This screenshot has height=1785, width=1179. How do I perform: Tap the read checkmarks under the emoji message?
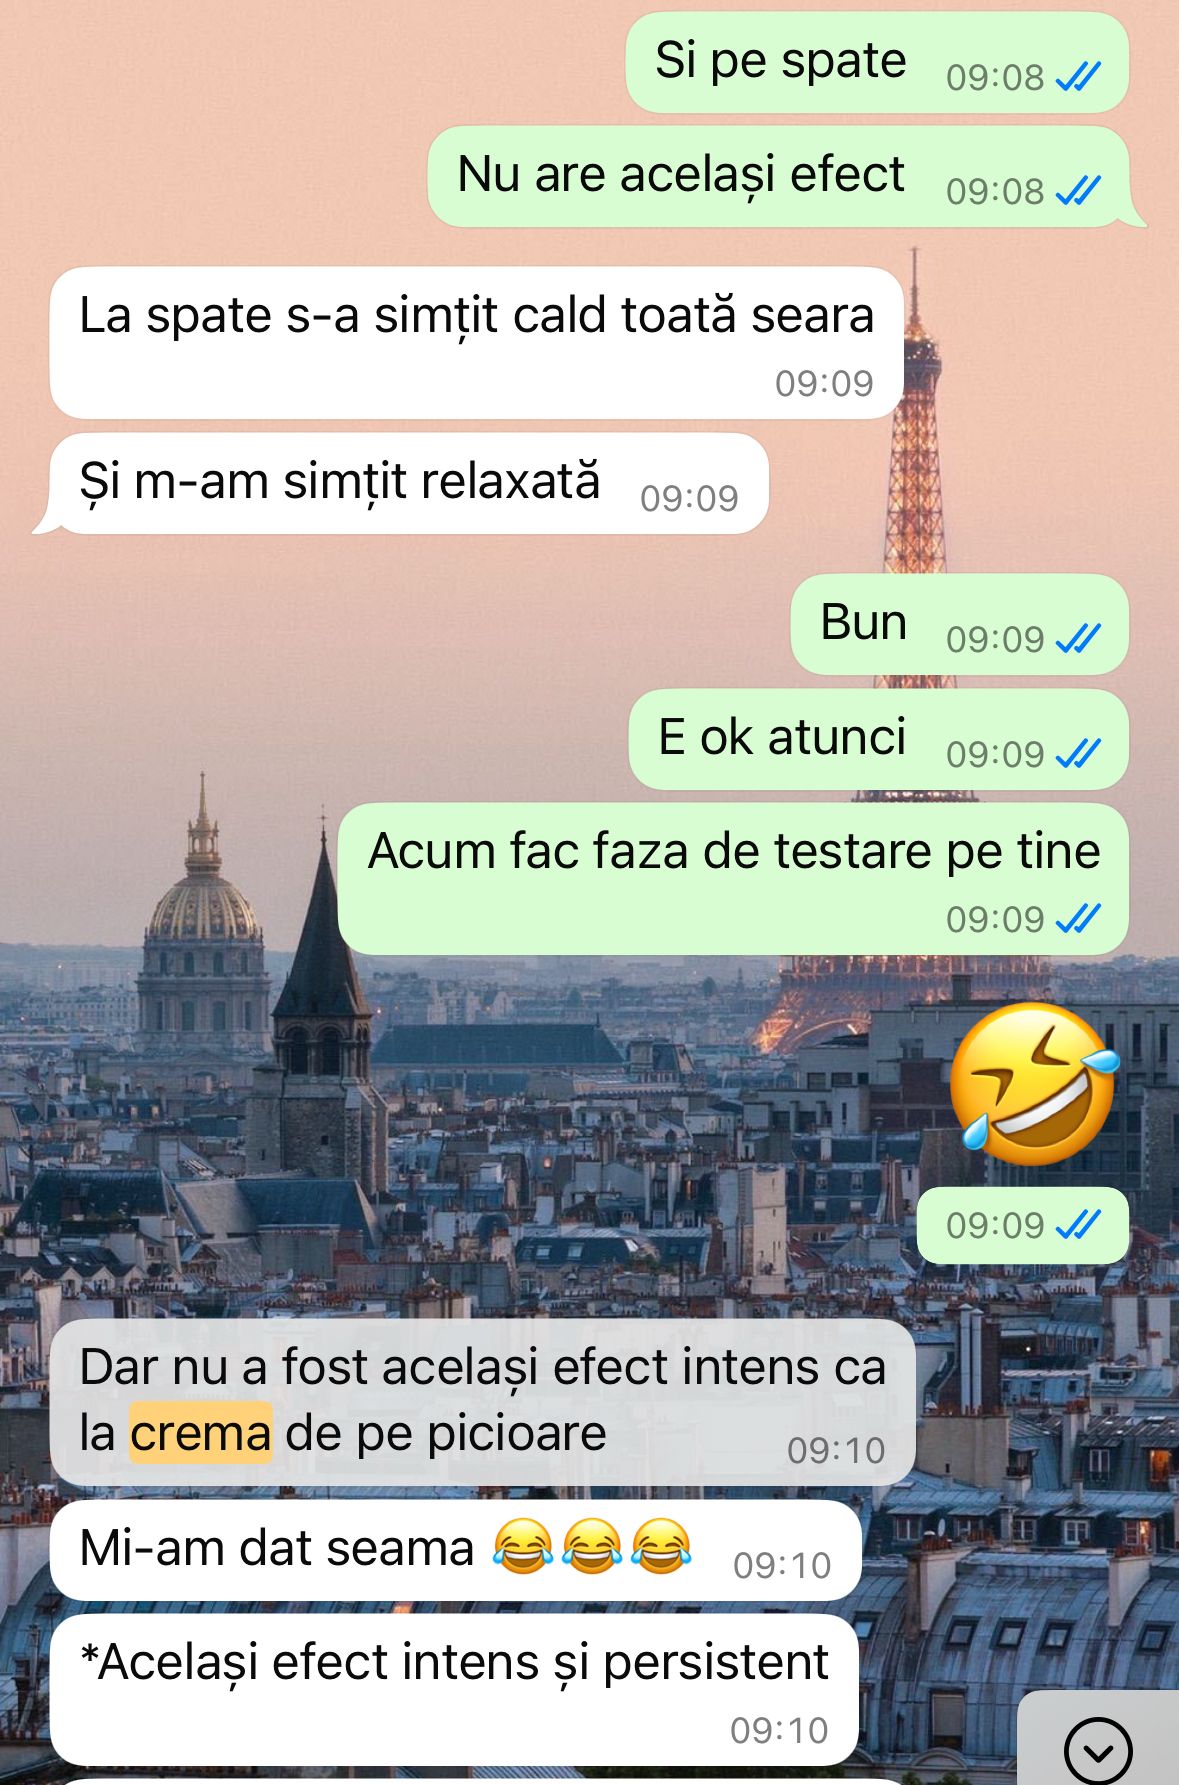click(1078, 1224)
